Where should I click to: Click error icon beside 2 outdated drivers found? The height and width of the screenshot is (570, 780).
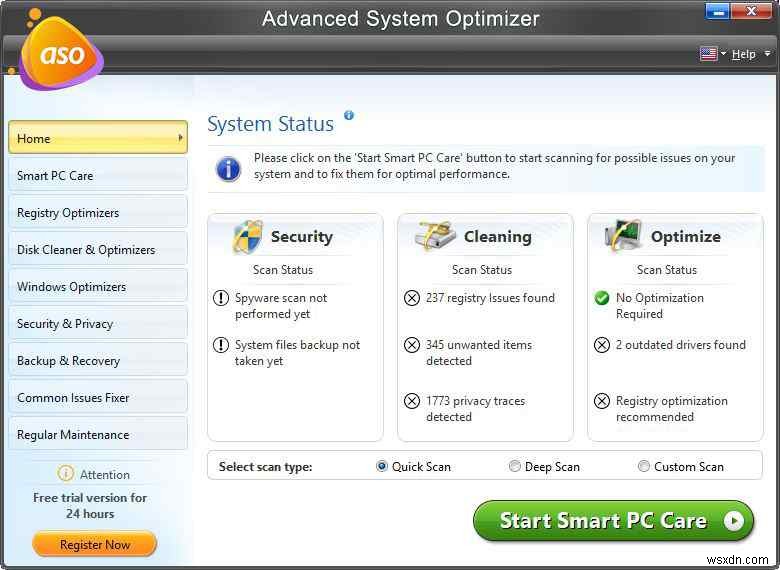(602, 345)
